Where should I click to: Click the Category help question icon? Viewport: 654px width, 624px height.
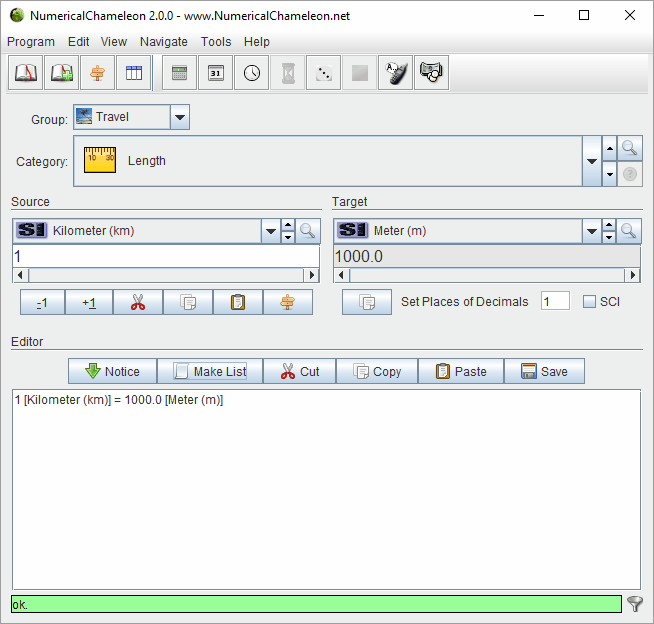pos(629,174)
